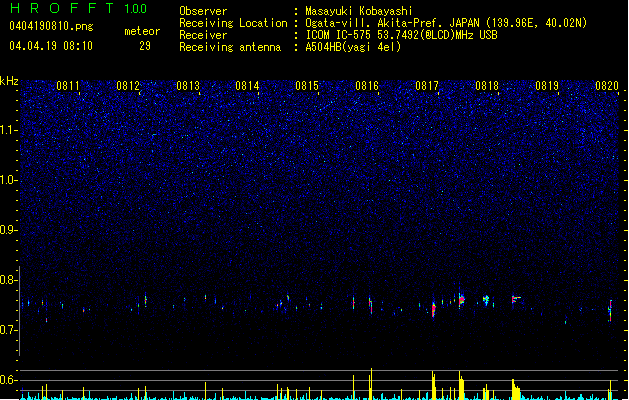This screenshot has height=400, width=629.
Task: Click the meteor count value 29
Action: tap(145, 46)
